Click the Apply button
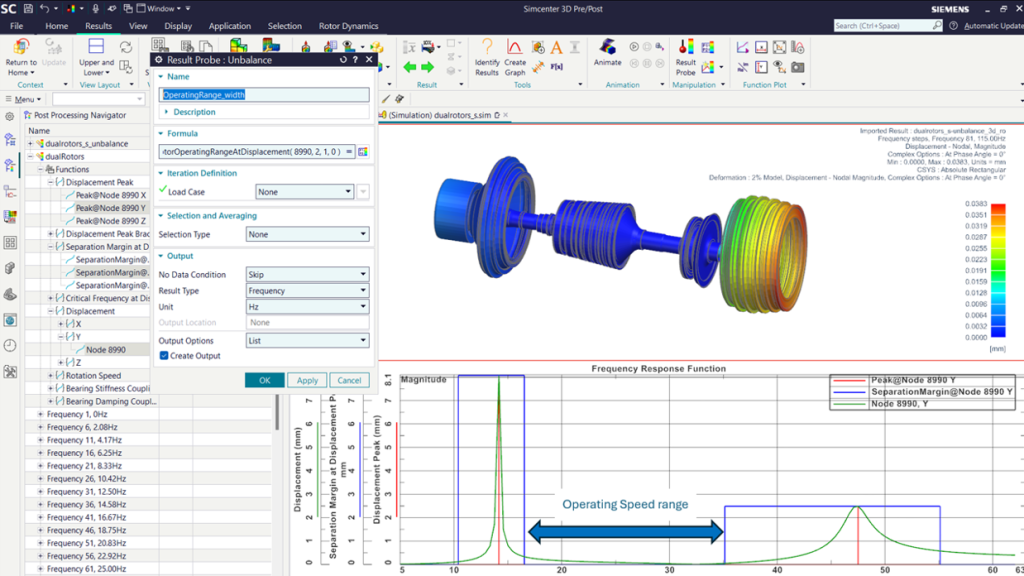The width and height of the screenshot is (1024, 576). coord(307,380)
